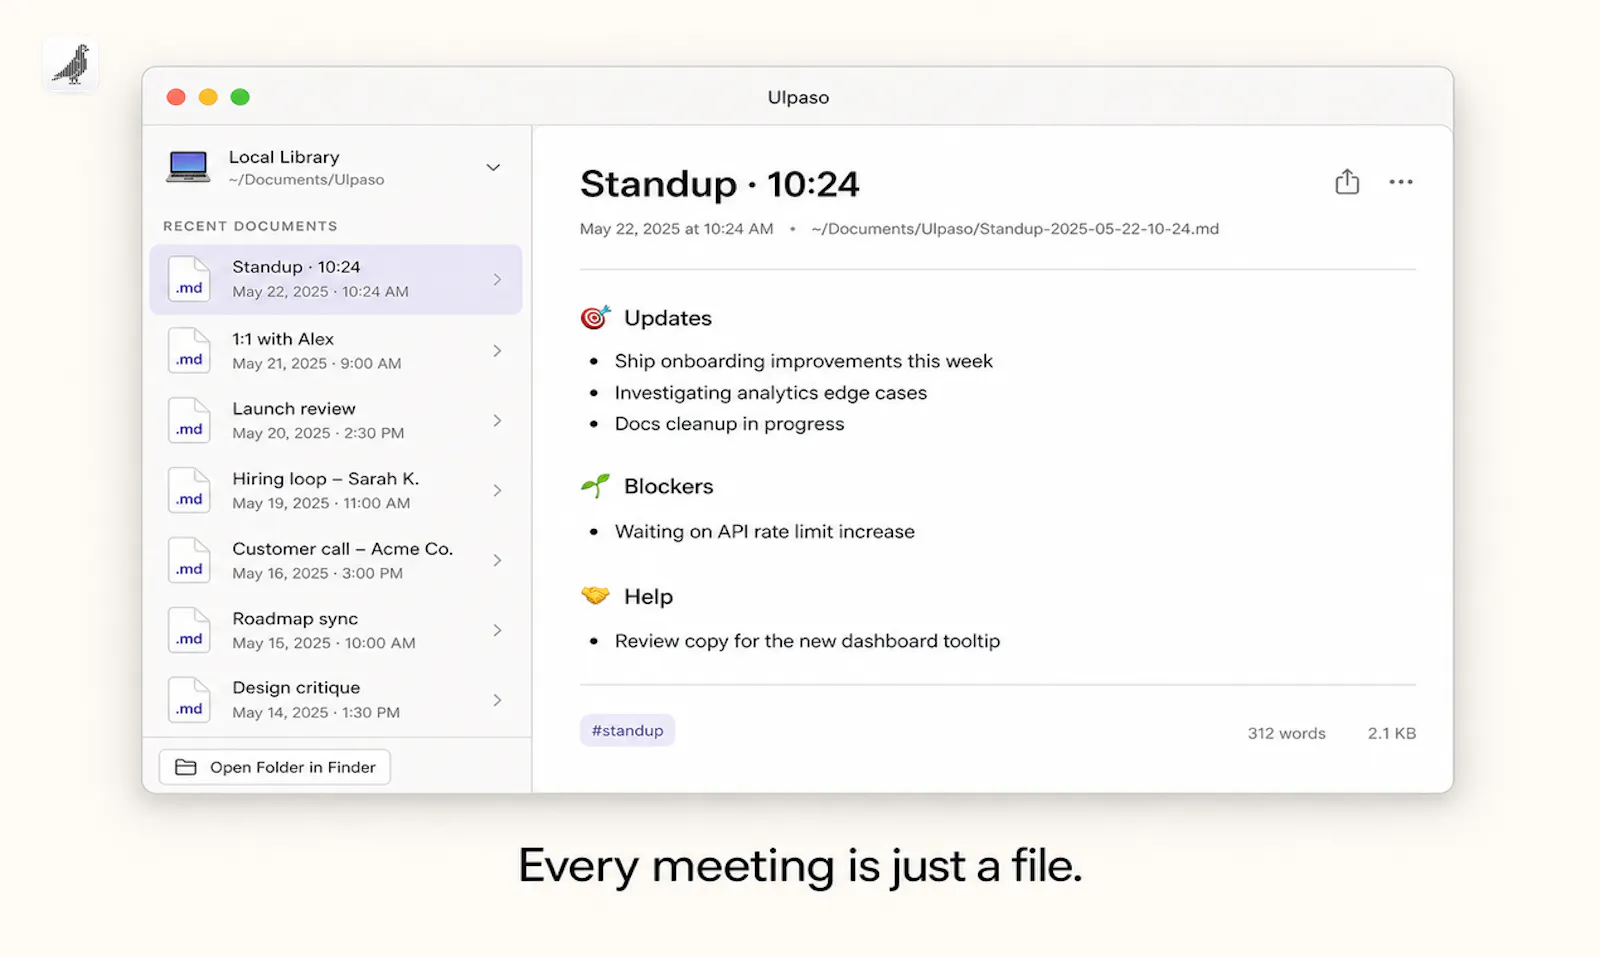
Task: Expand the Local Library dropdown chevron
Action: pos(493,167)
